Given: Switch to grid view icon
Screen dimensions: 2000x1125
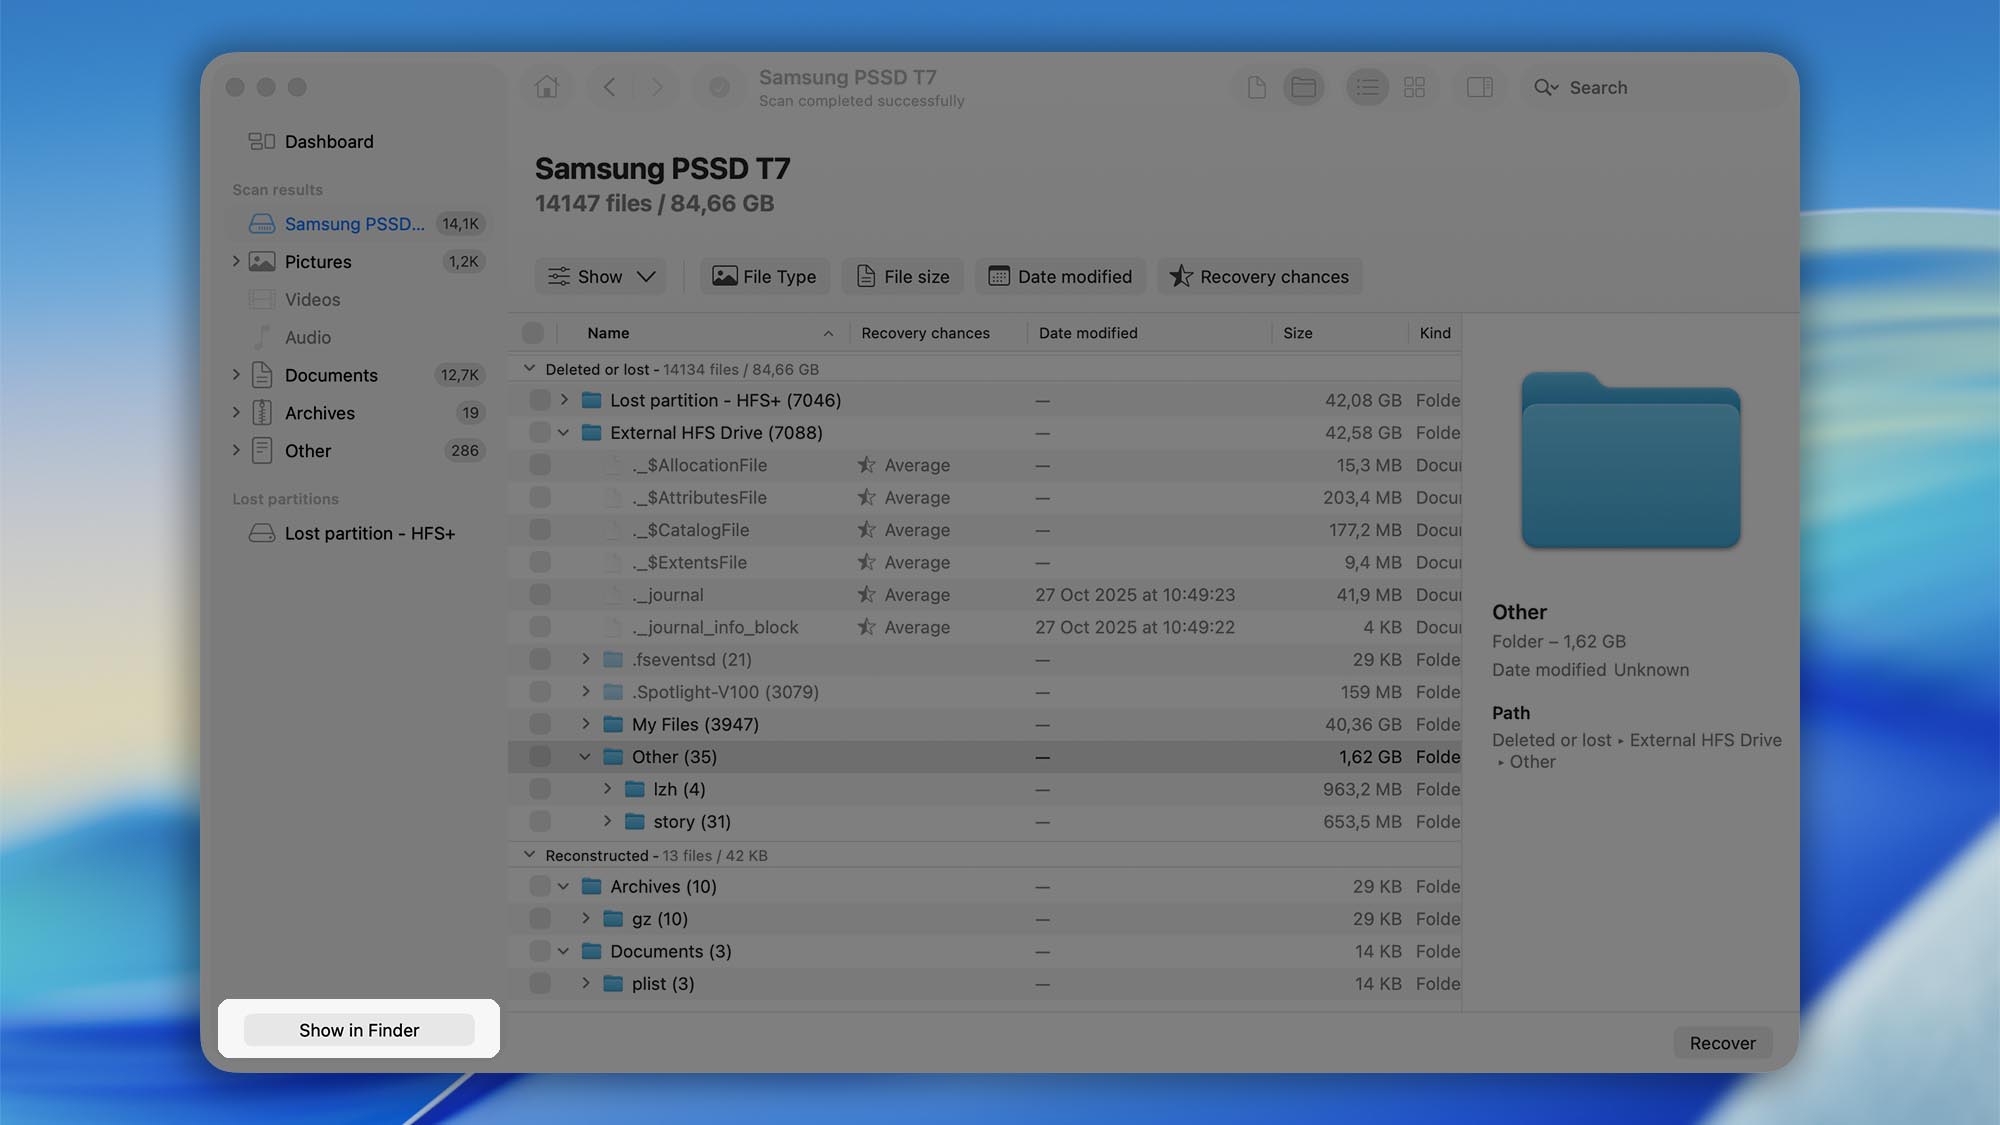Looking at the screenshot, I should [x=1414, y=87].
